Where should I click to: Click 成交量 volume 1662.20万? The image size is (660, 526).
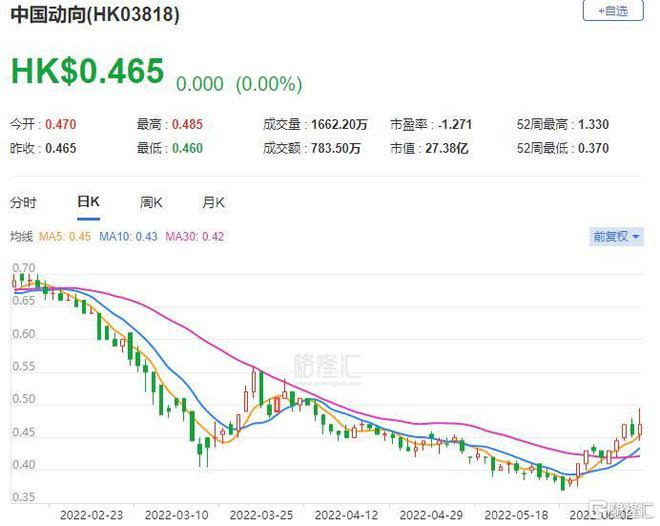coord(339,125)
